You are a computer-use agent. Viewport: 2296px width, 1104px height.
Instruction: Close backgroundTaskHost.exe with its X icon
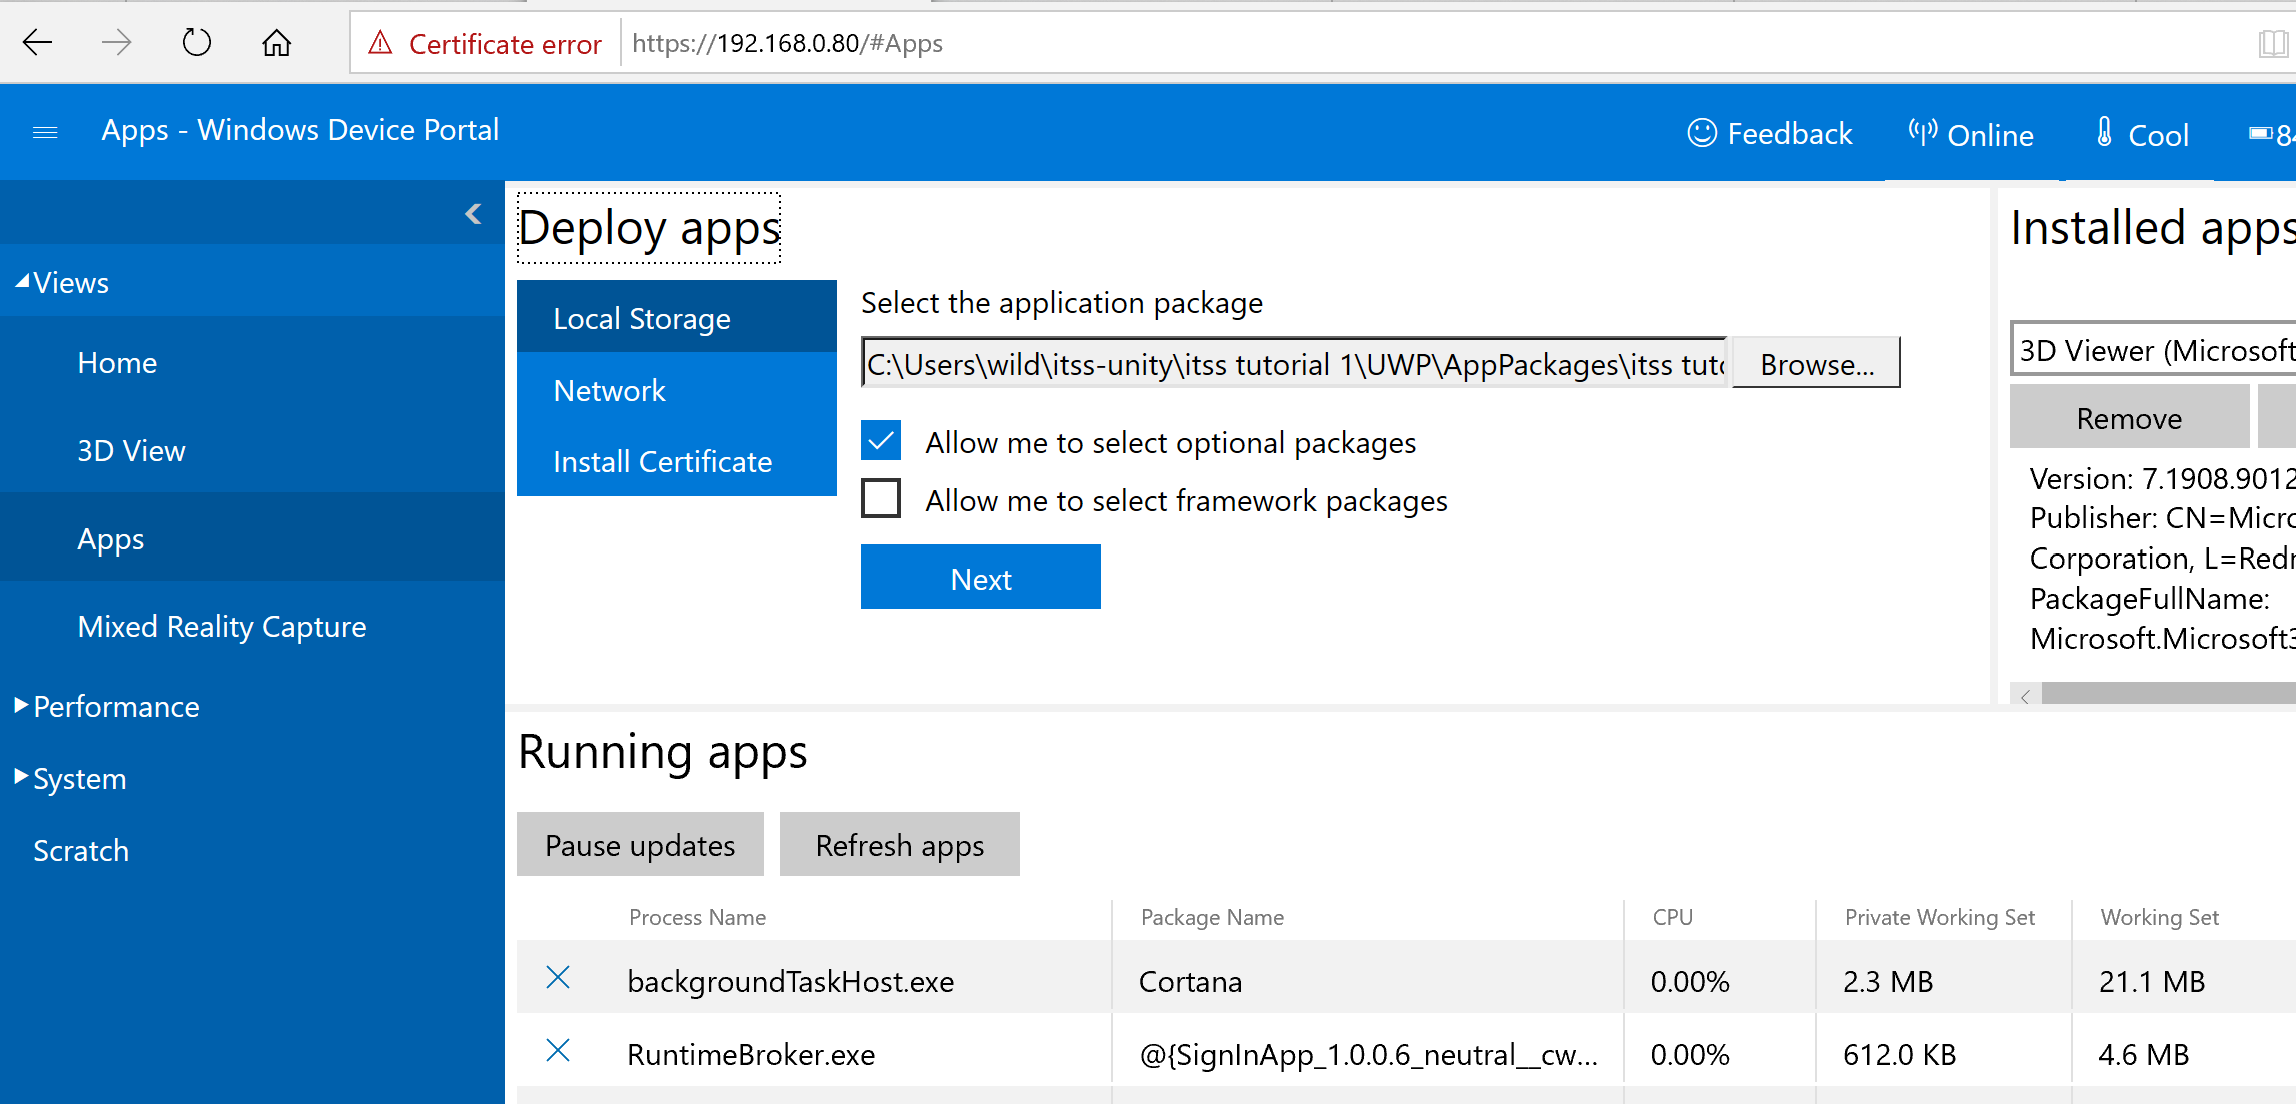(x=558, y=978)
